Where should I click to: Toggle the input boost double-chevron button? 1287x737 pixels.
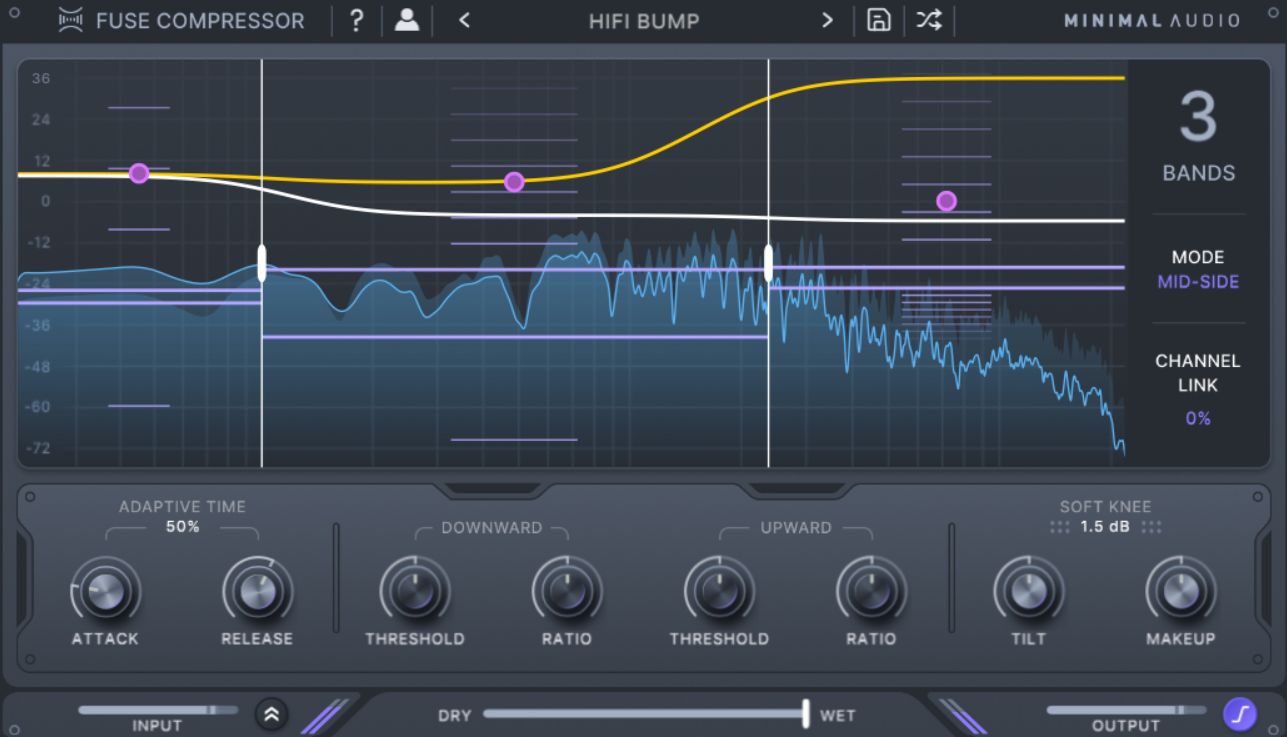[x=270, y=713]
